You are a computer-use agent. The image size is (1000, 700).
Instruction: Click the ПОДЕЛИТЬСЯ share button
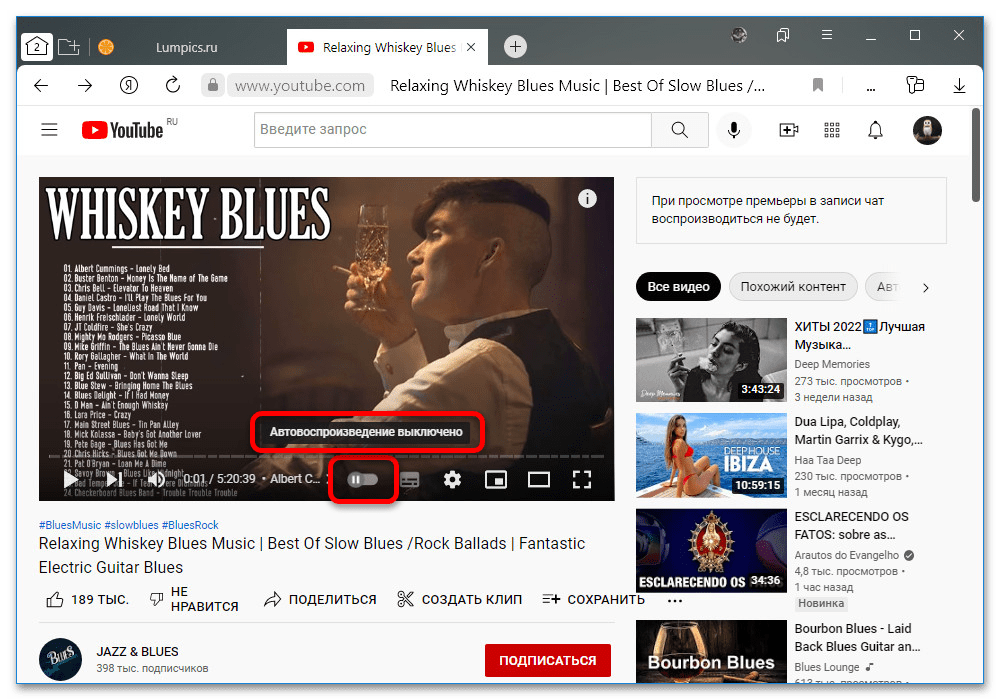[x=320, y=600]
